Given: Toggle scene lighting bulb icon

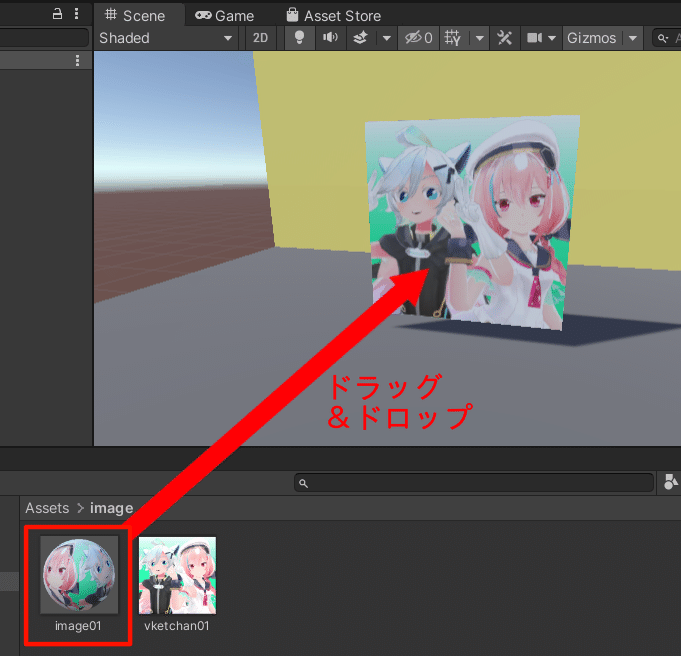Looking at the screenshot, I should [299, 38].
